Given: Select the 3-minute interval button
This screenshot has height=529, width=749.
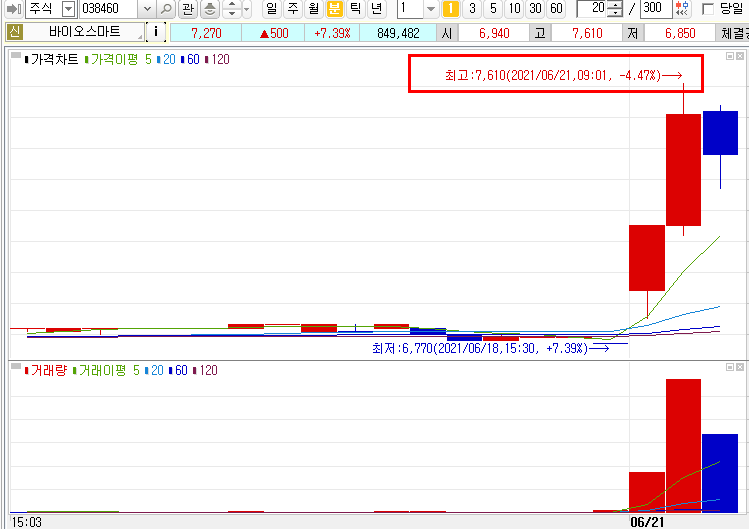Looking at the screenshot, I should [472, 9].
